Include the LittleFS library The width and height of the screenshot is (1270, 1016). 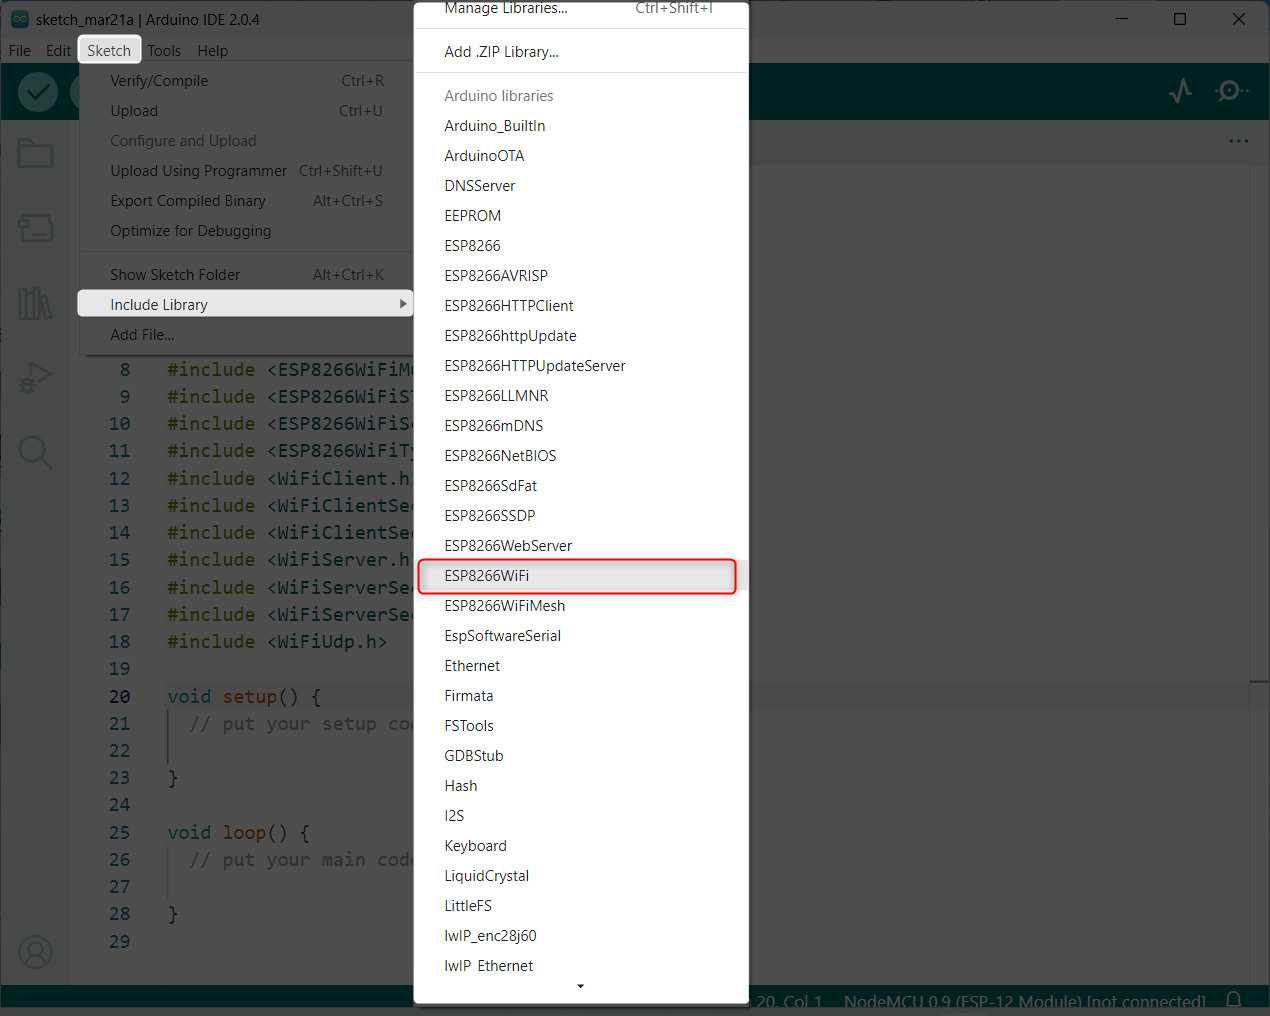pos(581,906)
